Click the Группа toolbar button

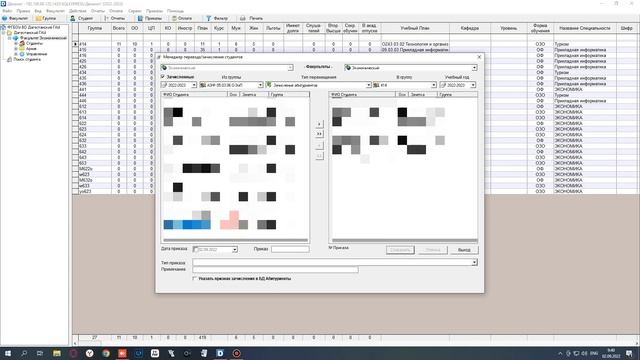click(x=45, y=18)
